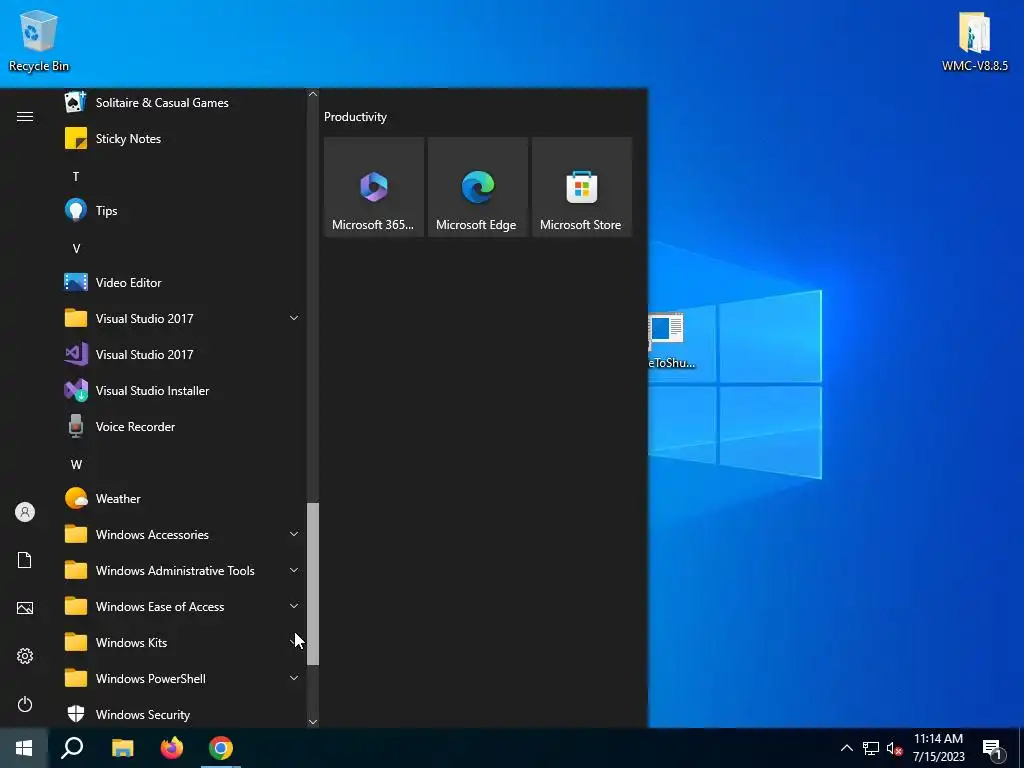
Task: Open Settings gear in Start sidebar
Action: coord(25,656)
